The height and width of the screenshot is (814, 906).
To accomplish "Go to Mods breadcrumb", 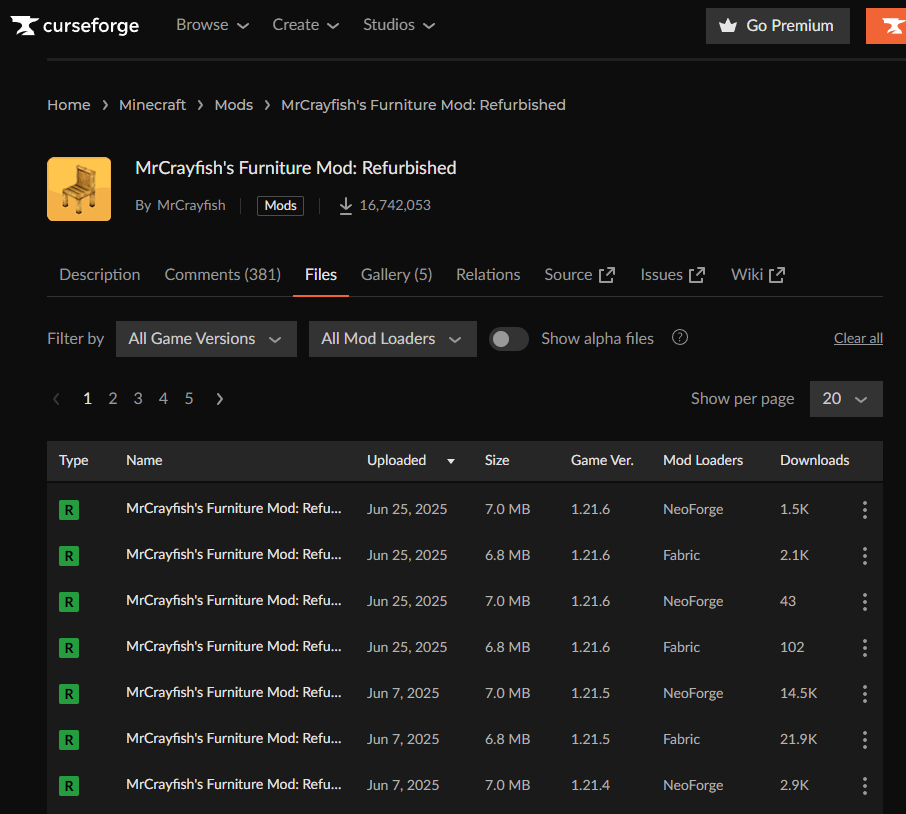I will (x=234, y=105).
